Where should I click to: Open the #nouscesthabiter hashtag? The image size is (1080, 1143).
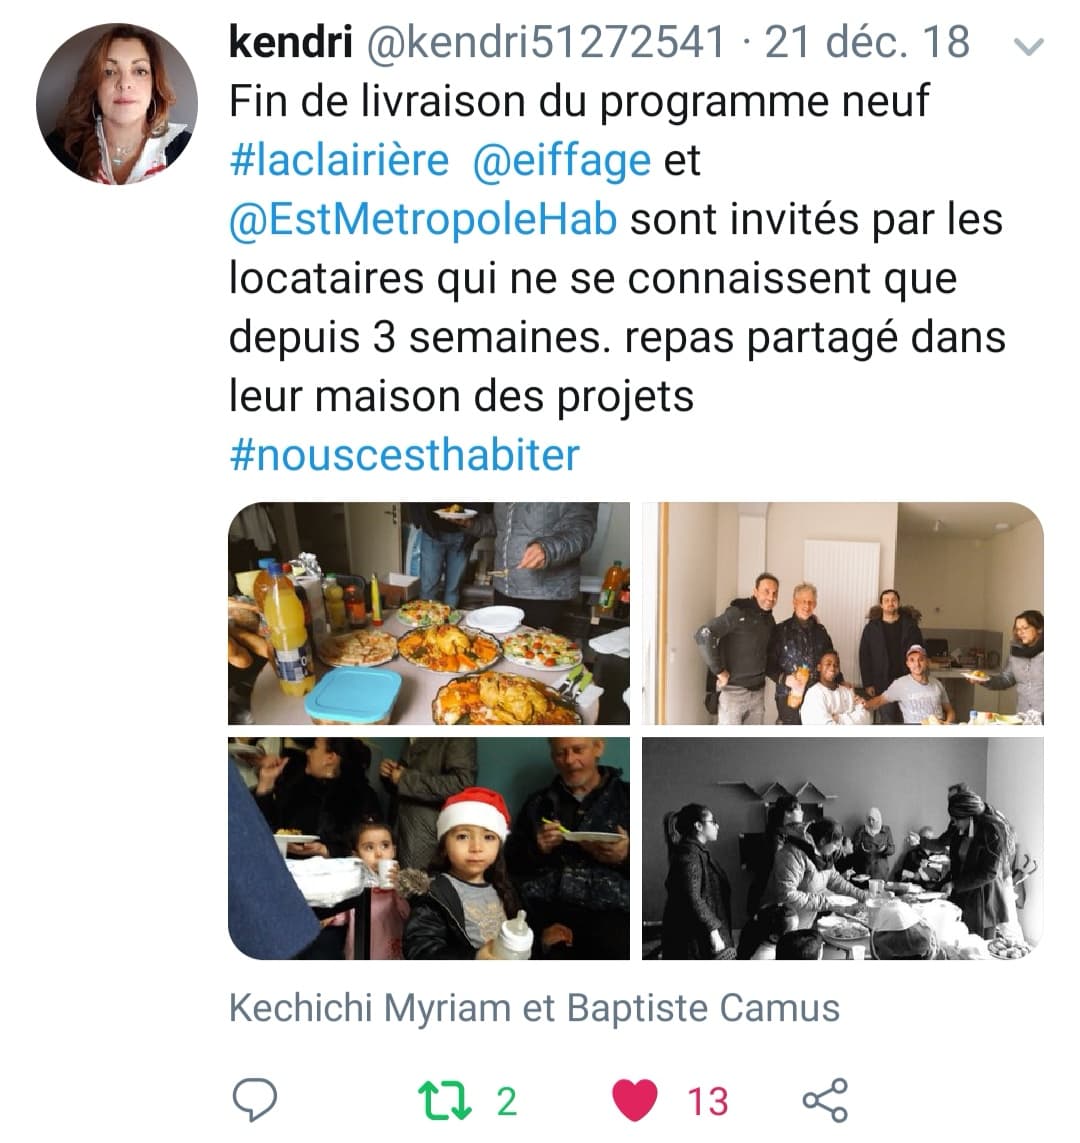click(404, 455)
